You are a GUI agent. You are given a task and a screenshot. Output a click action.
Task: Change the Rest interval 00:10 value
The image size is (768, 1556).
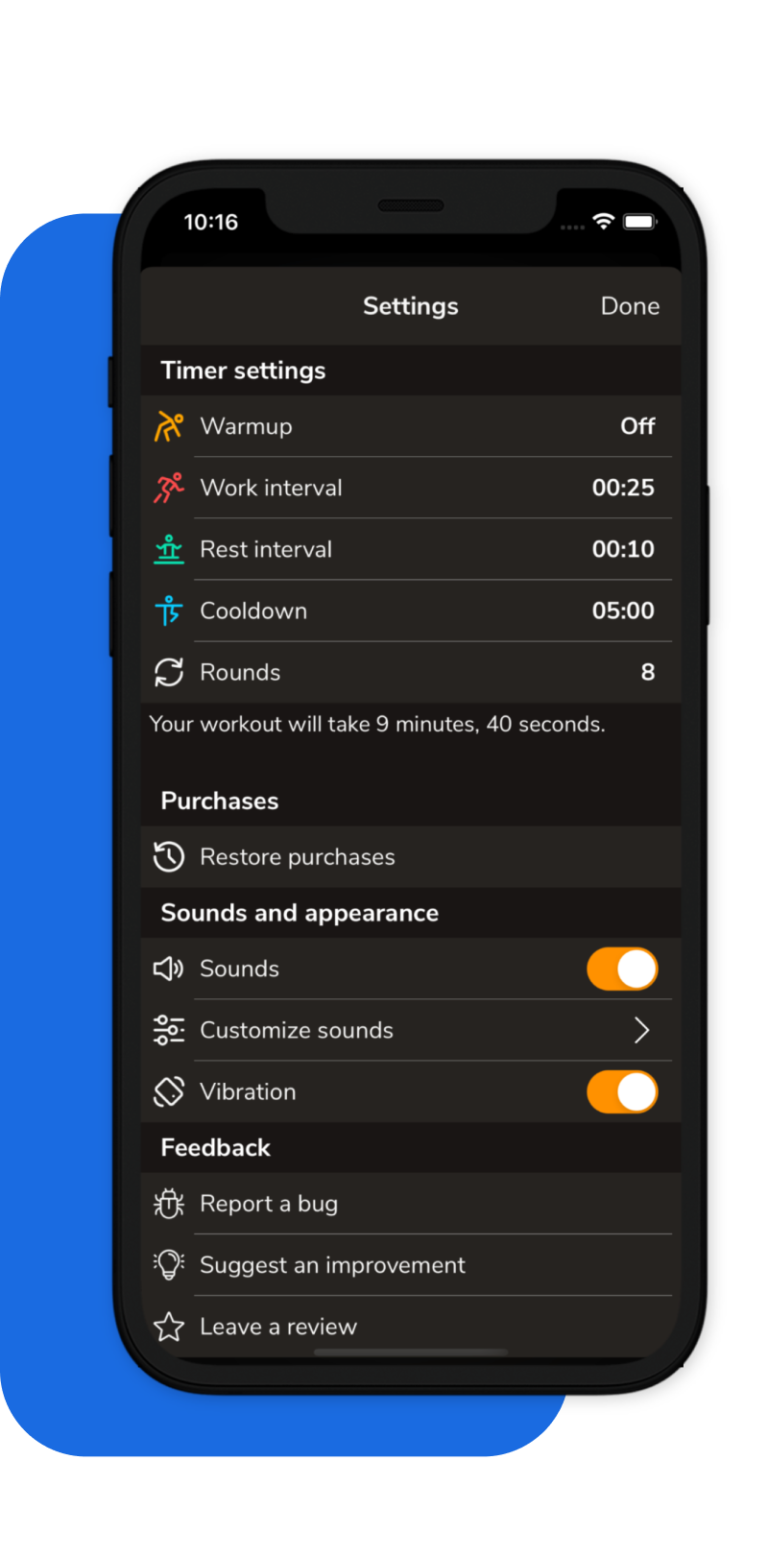point(623,550)
